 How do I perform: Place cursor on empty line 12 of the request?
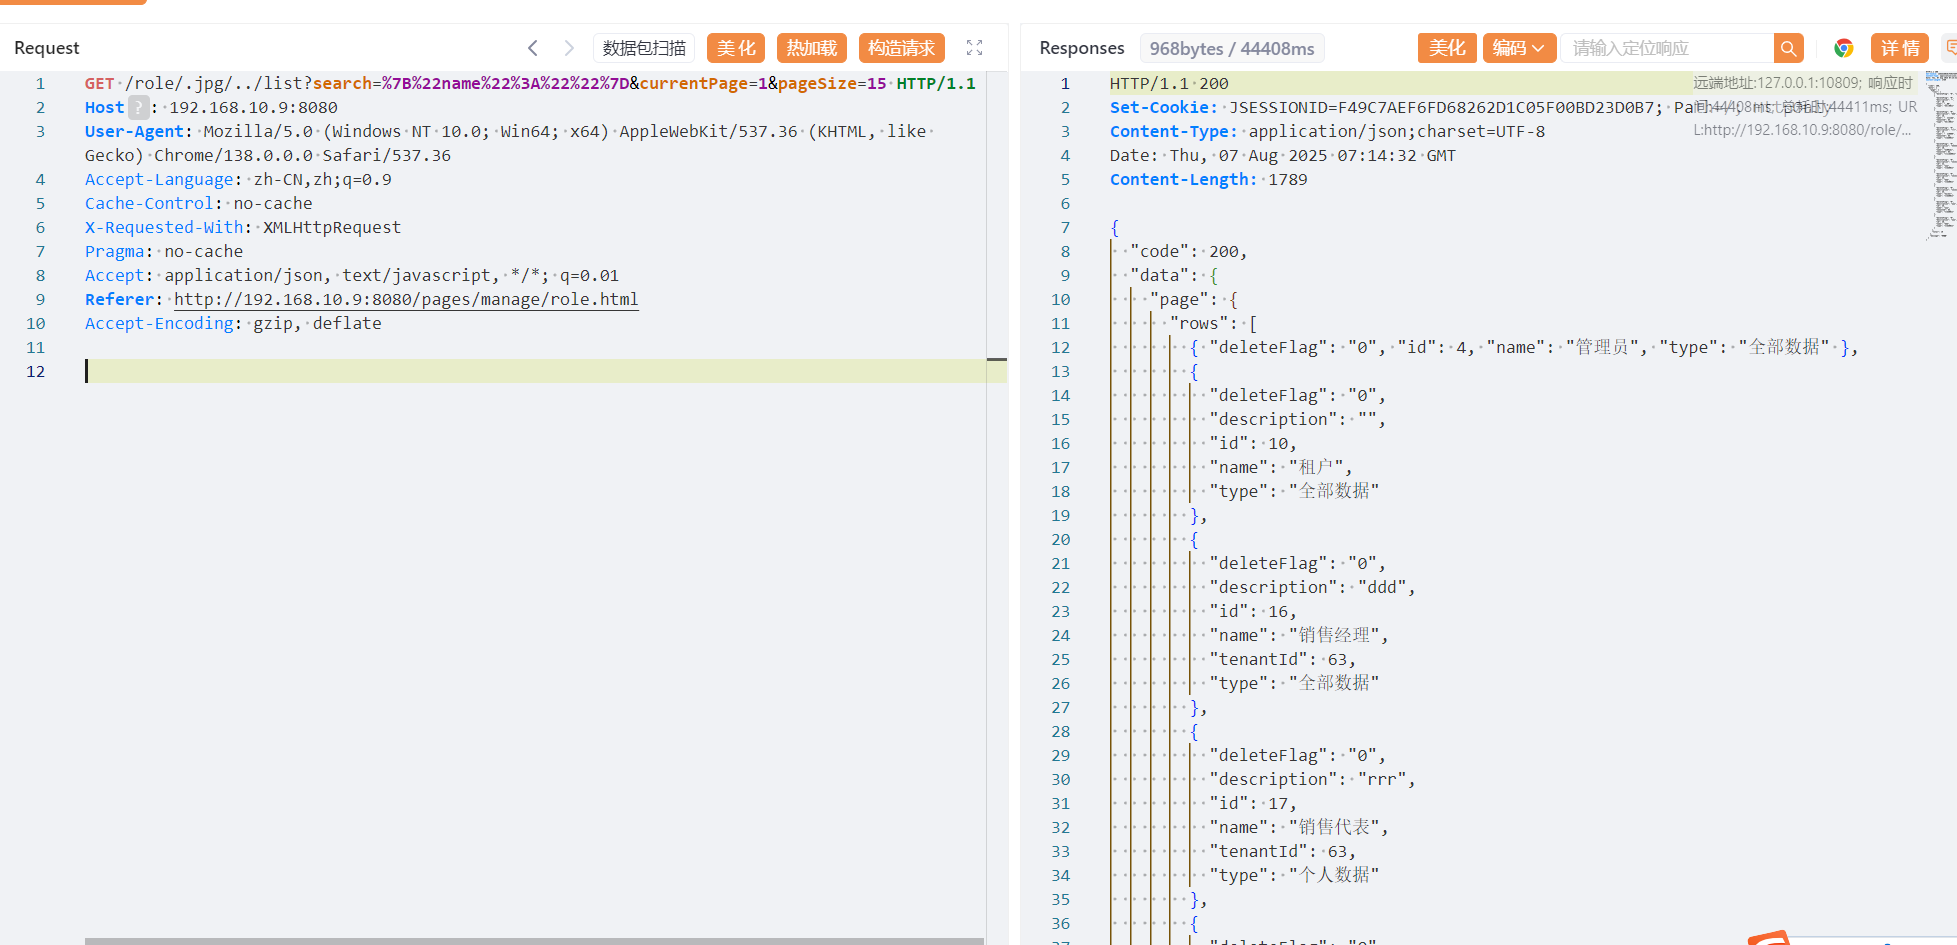pyautogui.click(x=500, y=371)
